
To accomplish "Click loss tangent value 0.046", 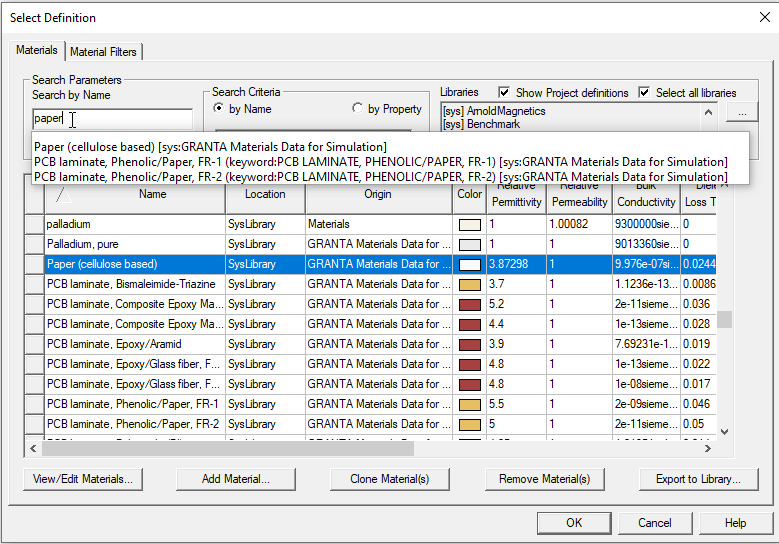I will click(697, 404).
